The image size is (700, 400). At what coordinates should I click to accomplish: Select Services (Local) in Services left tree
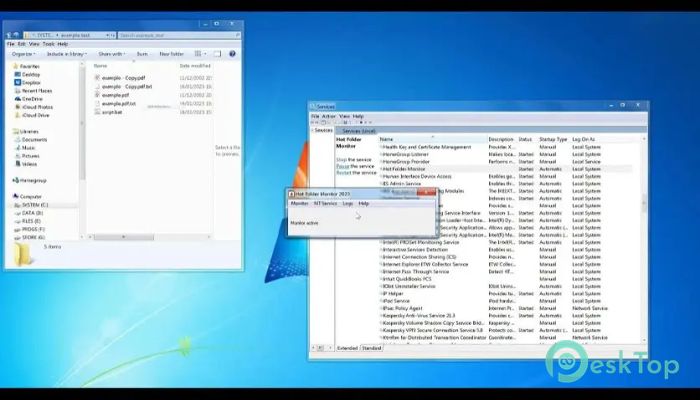pos(323,130)
